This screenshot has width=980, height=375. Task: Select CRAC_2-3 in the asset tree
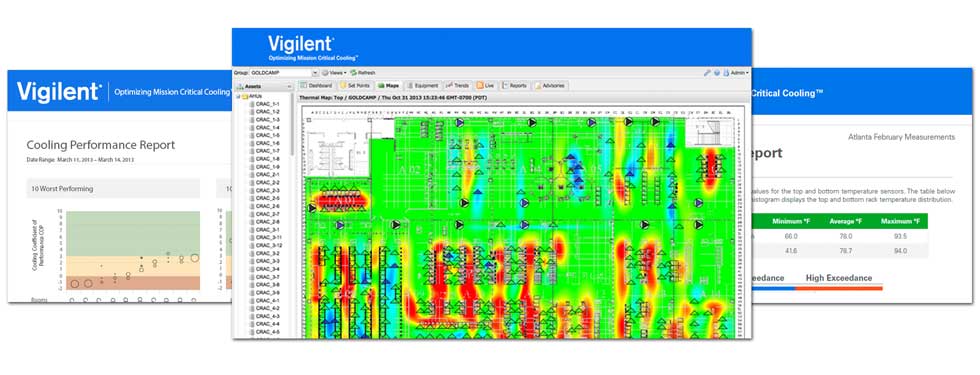[x=268, y=190]
